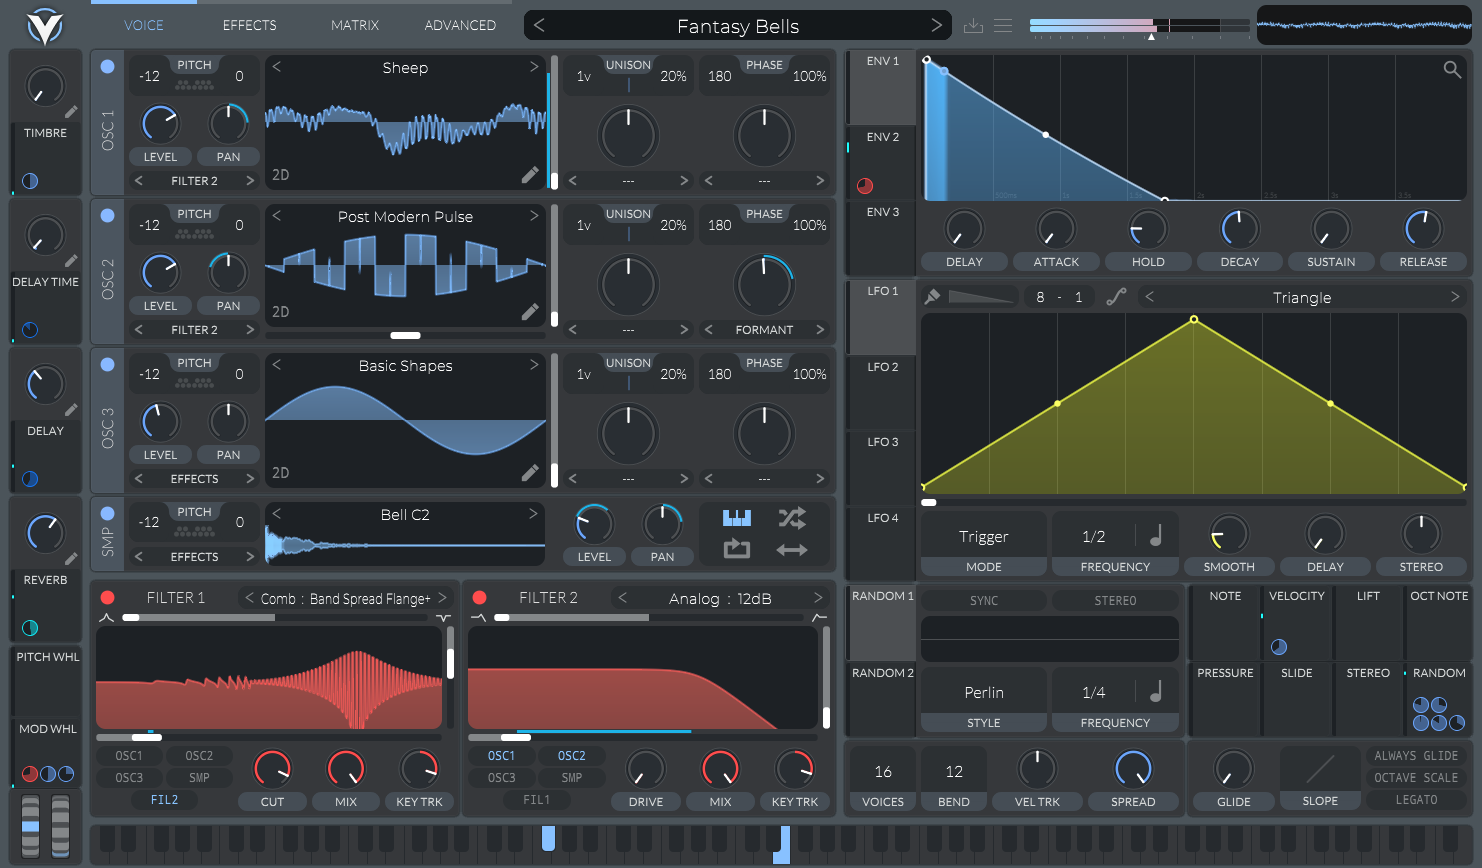Click Filter 1 low-pass shape icon
The width and height of the screenshot is (1482, 868).
coord(107,618)
